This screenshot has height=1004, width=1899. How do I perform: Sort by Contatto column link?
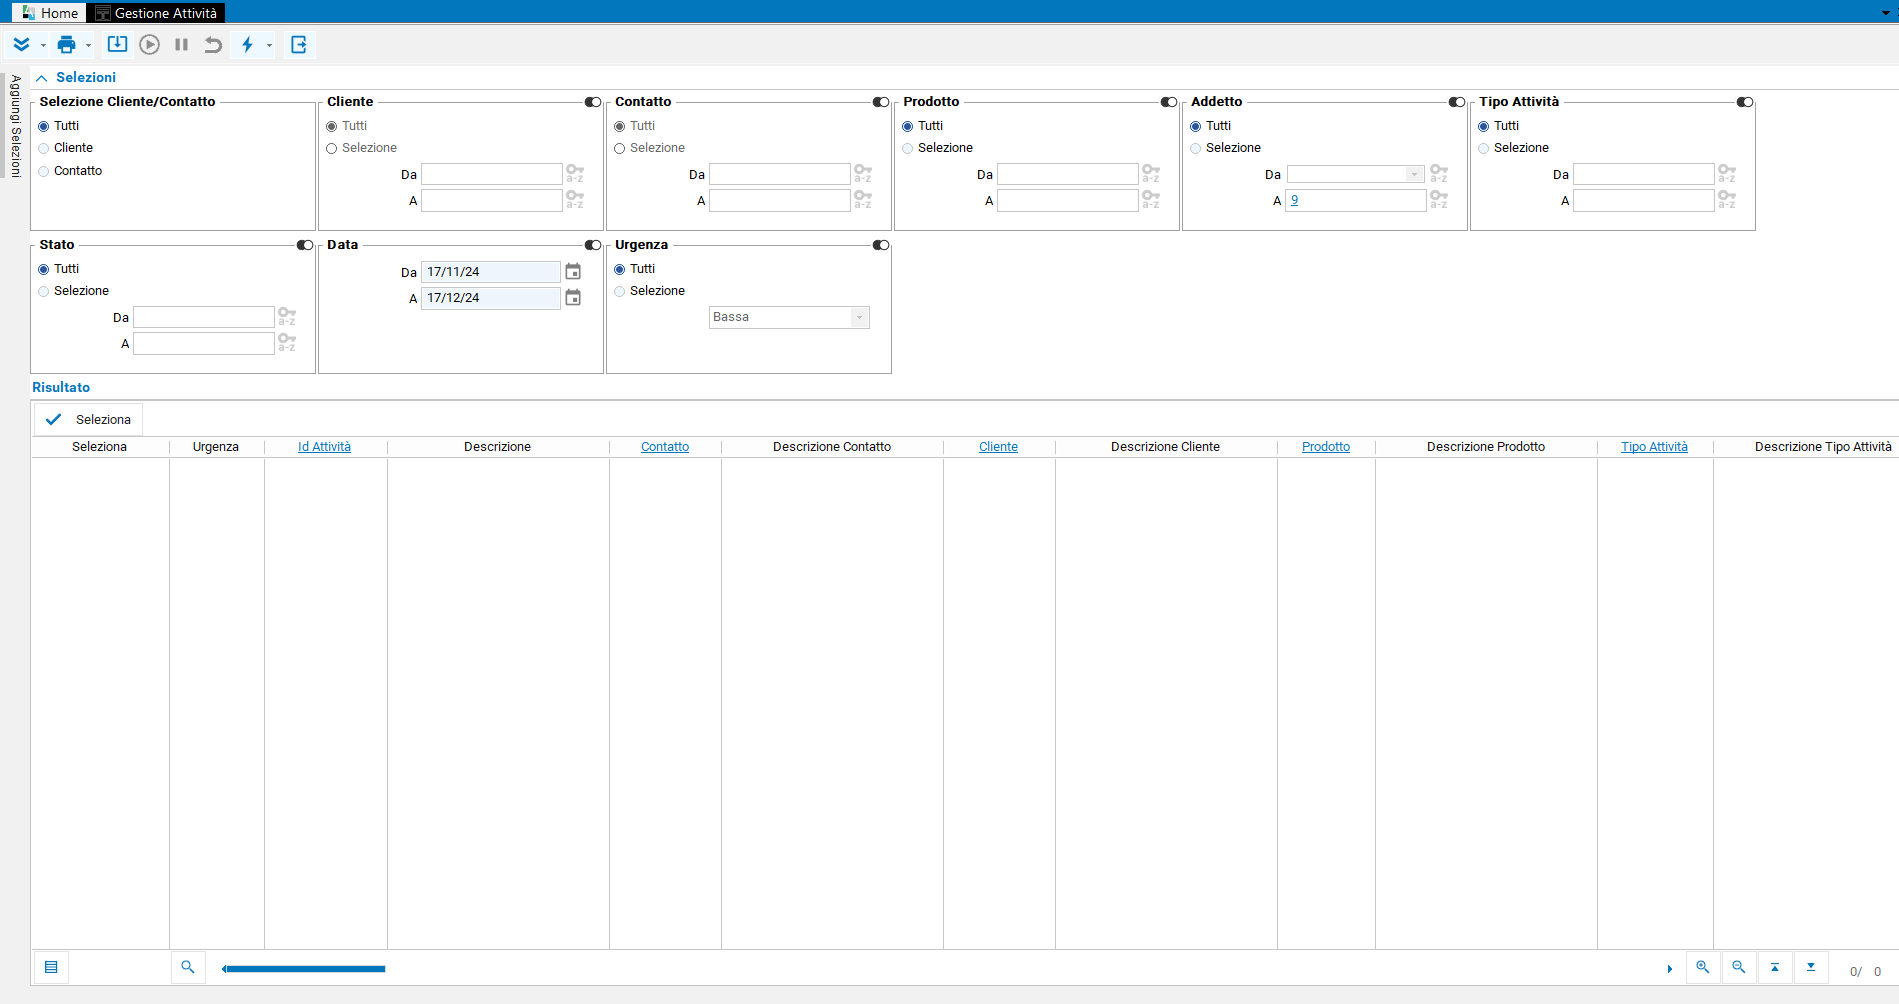665,447
